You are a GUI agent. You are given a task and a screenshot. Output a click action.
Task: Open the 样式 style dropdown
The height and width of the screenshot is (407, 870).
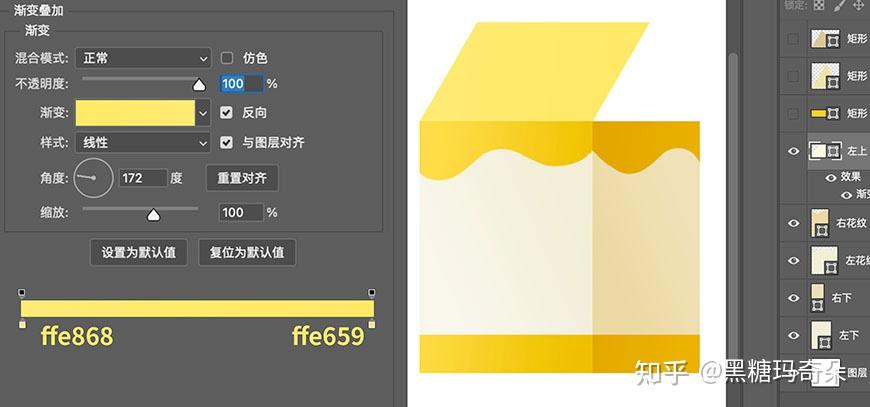click(143, 143)
